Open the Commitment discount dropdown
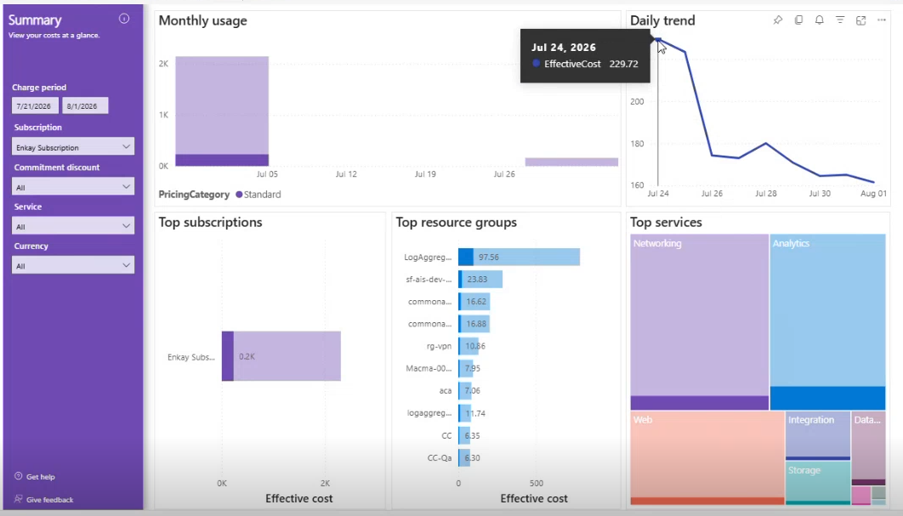Screen dimensions: 903x516 [x=73, y=186]
